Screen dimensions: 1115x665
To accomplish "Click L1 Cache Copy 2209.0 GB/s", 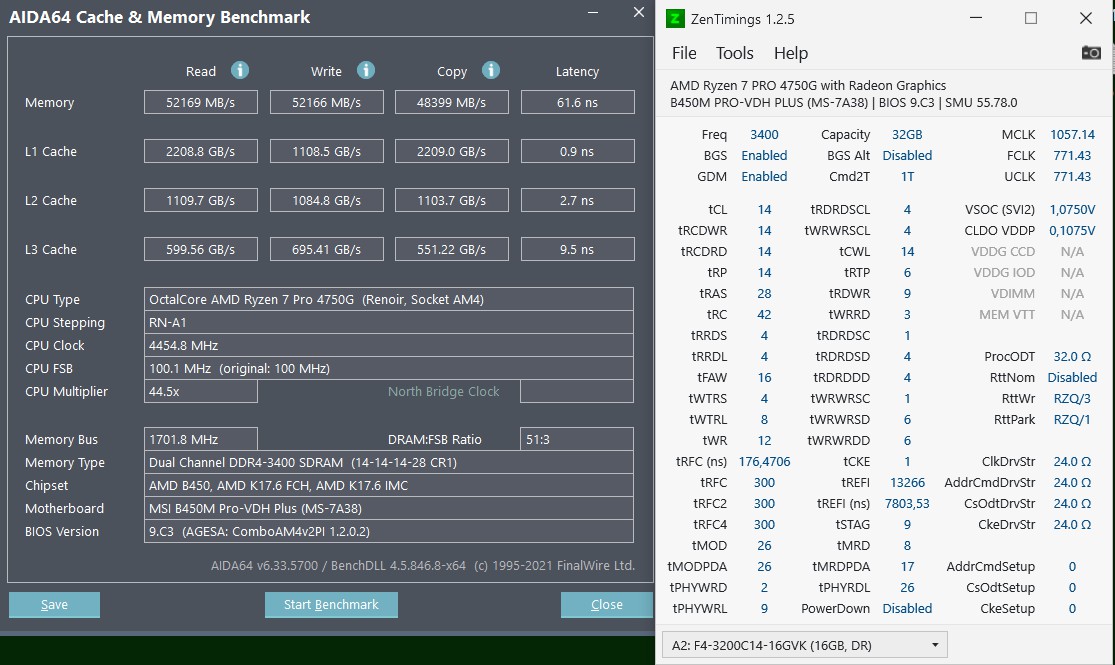I will pyautogui.click(x=452, y=151).
